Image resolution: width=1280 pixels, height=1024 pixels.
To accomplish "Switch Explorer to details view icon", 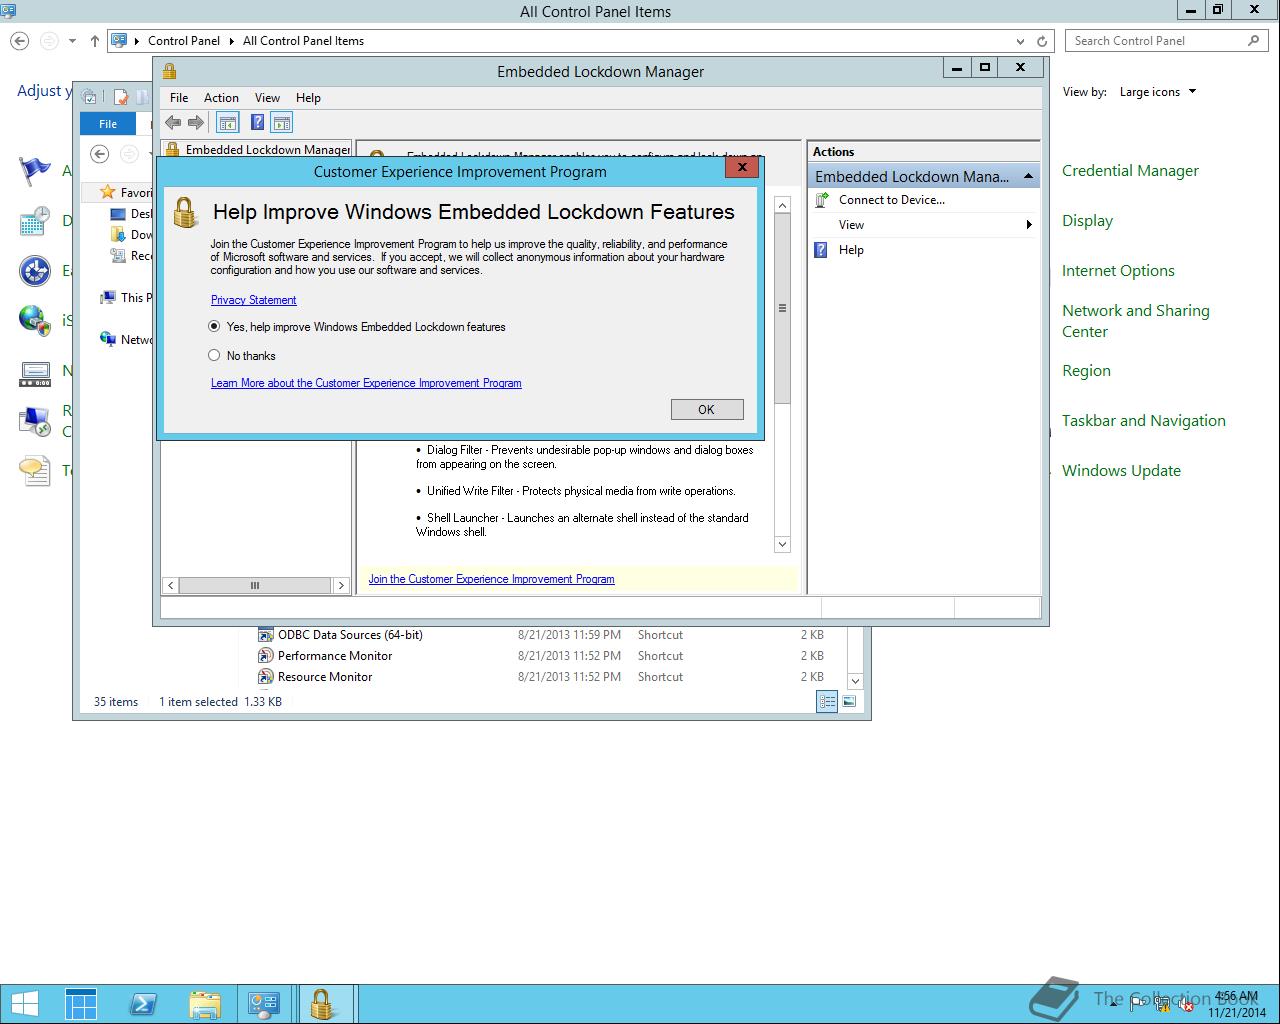I will pyautogui.click(x=827, y=702).
